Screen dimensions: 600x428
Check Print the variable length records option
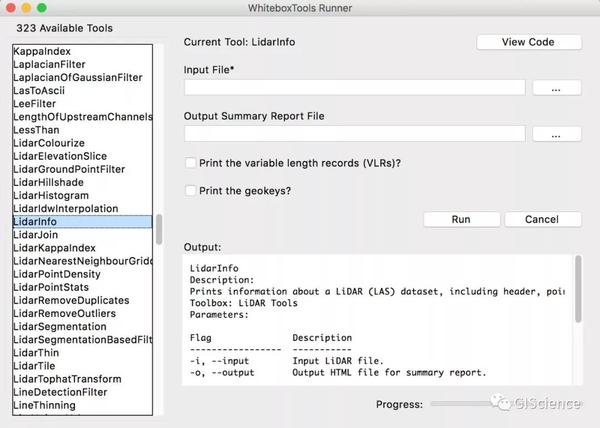tap(190, 163)
